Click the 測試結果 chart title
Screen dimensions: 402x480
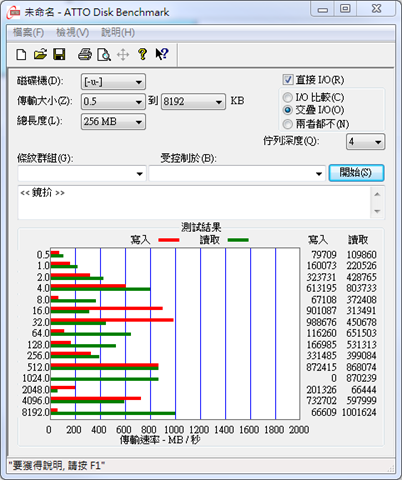201,228
